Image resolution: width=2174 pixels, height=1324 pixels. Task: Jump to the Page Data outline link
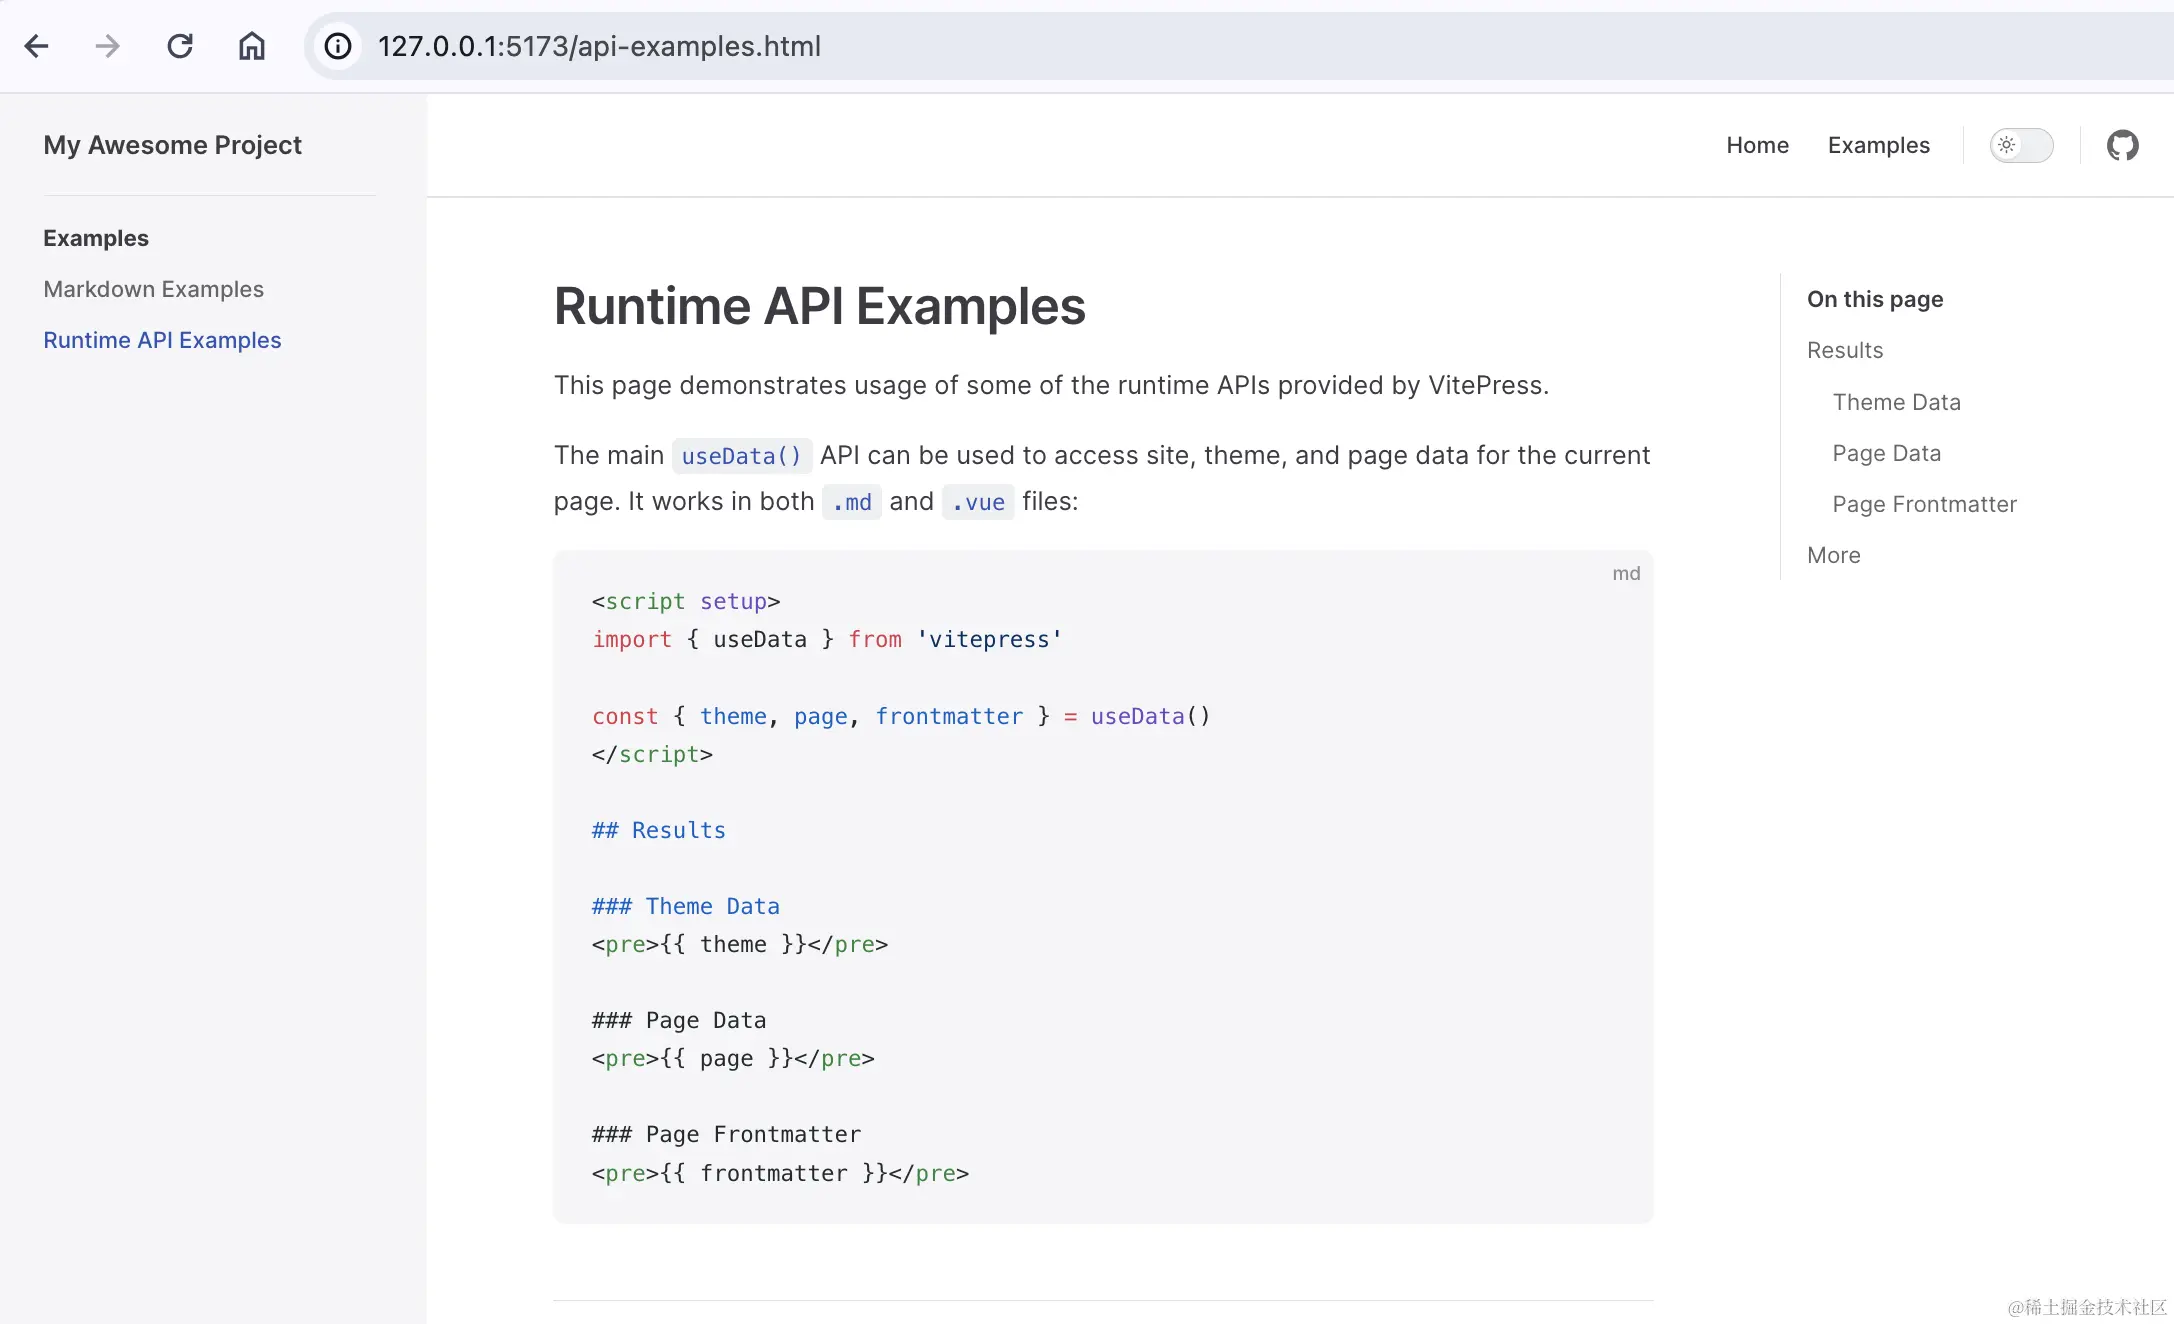[x=1886, y=453]
